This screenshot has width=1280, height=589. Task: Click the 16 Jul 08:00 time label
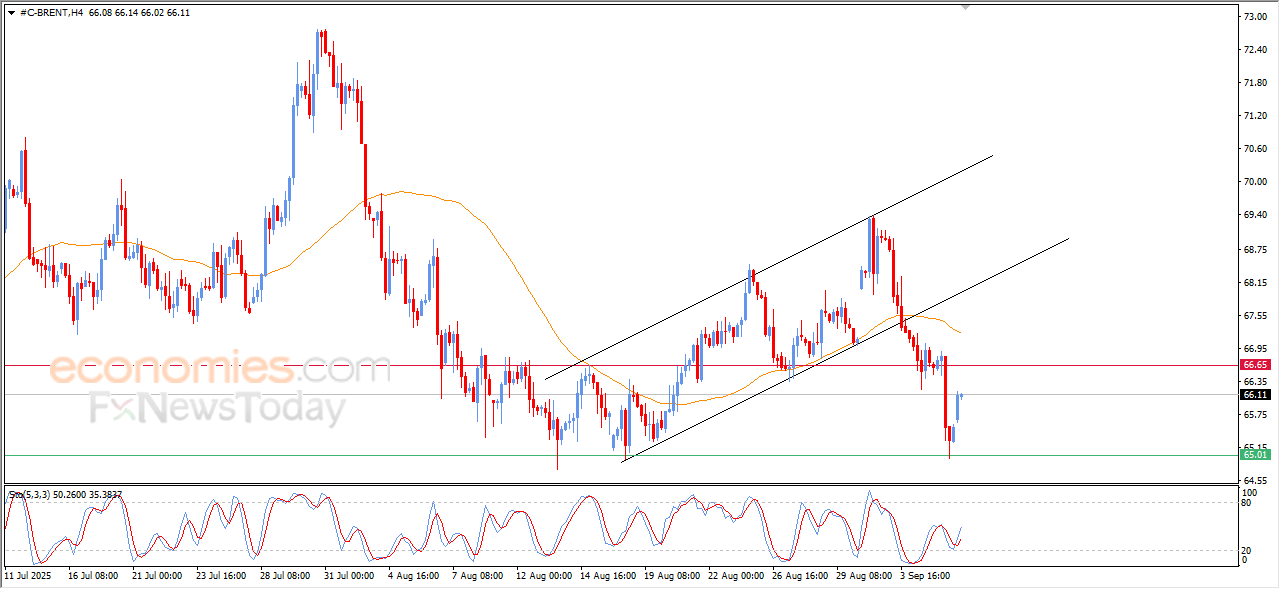tap(93, 576)
